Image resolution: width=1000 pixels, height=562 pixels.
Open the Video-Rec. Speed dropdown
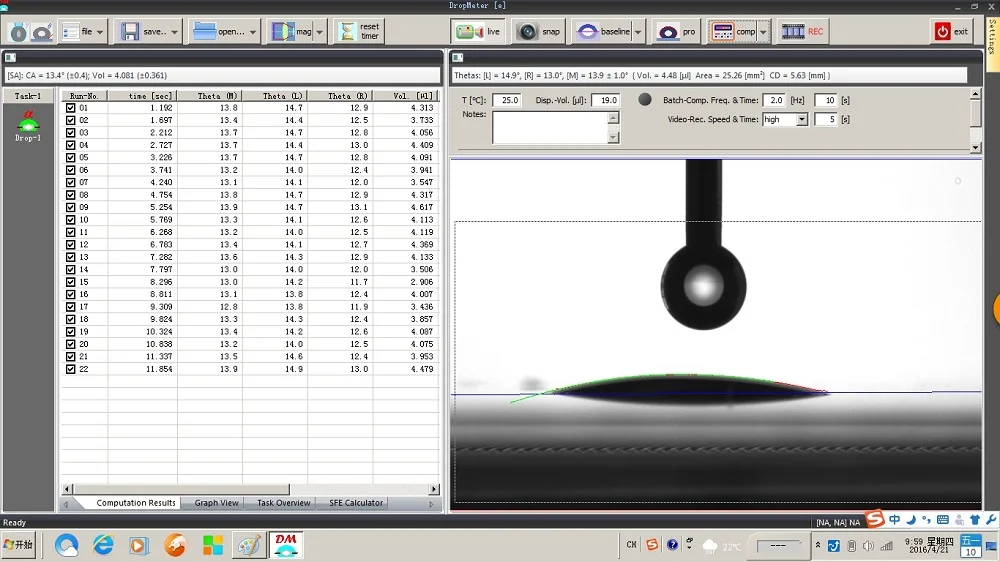click(801, 120)
